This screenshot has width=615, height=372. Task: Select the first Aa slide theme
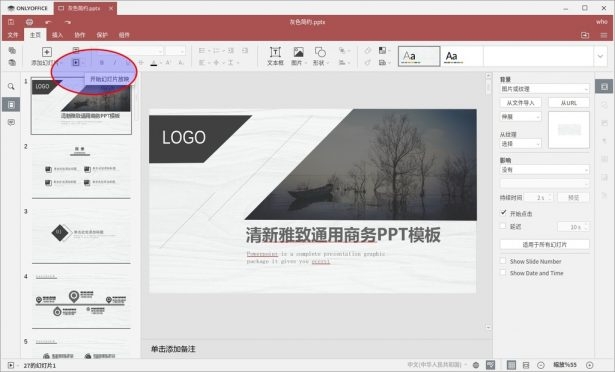pyautogui.click(x=419, y=56)
